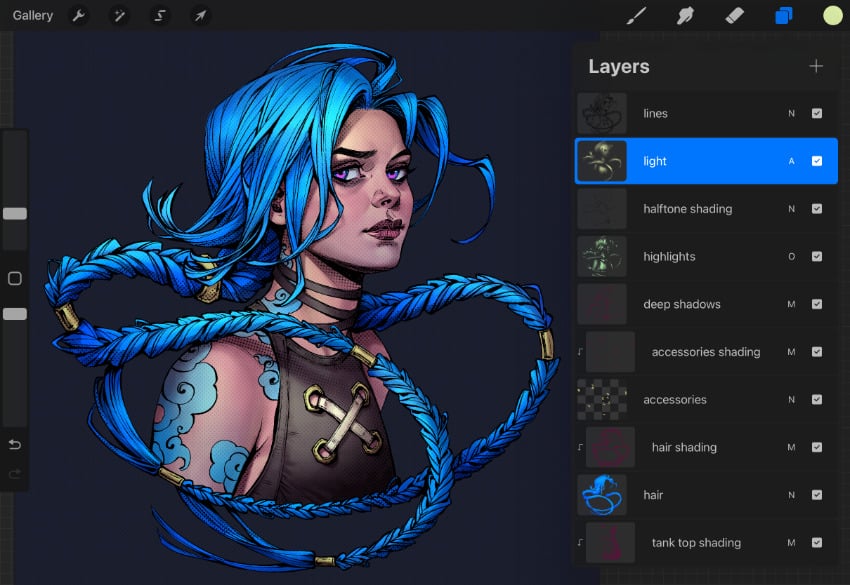Screen dimensions: 850x585
Task: Select the hair layer thumbnail
Action: [x=602, y=495]
